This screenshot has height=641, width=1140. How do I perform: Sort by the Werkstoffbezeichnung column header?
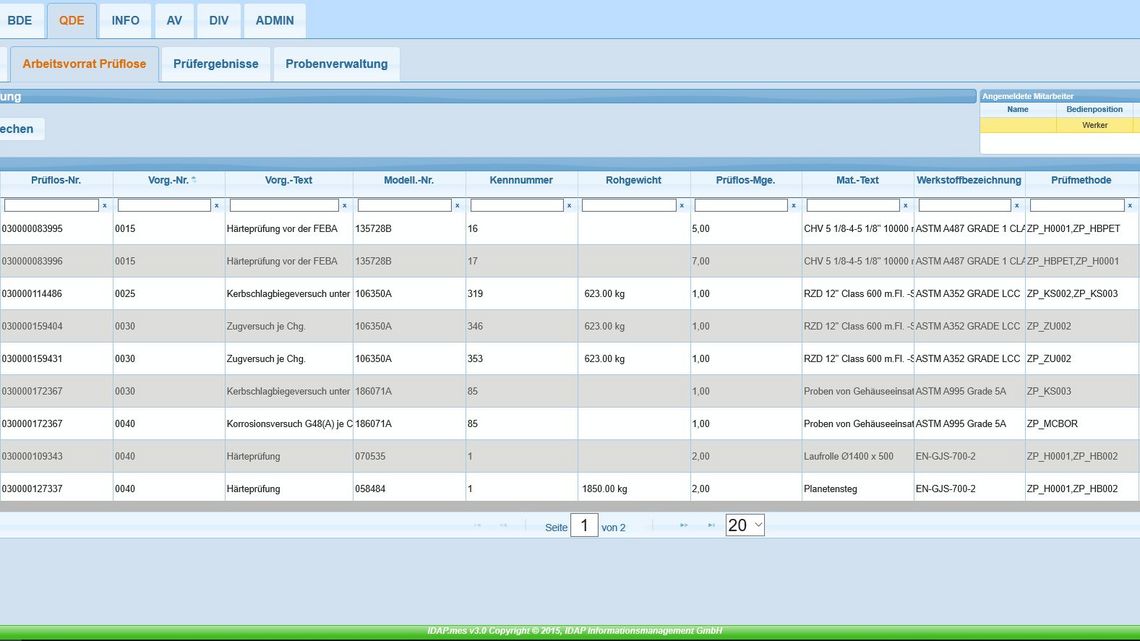968,180
